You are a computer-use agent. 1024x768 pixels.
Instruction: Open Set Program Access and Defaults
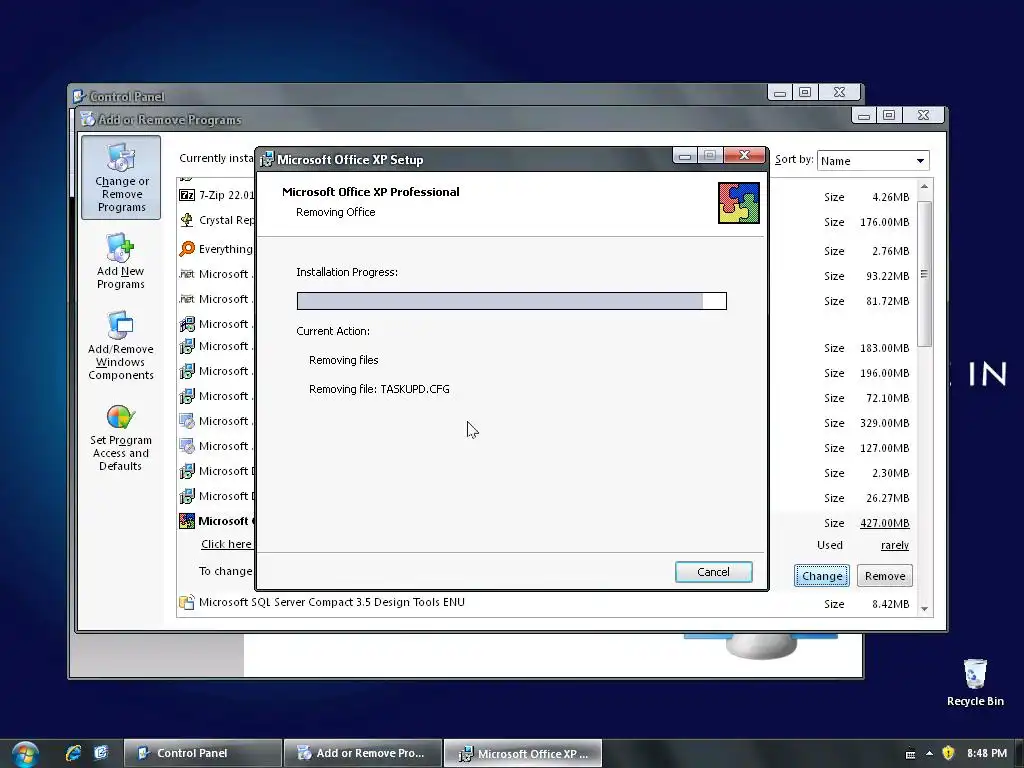[x=121, y=438]
